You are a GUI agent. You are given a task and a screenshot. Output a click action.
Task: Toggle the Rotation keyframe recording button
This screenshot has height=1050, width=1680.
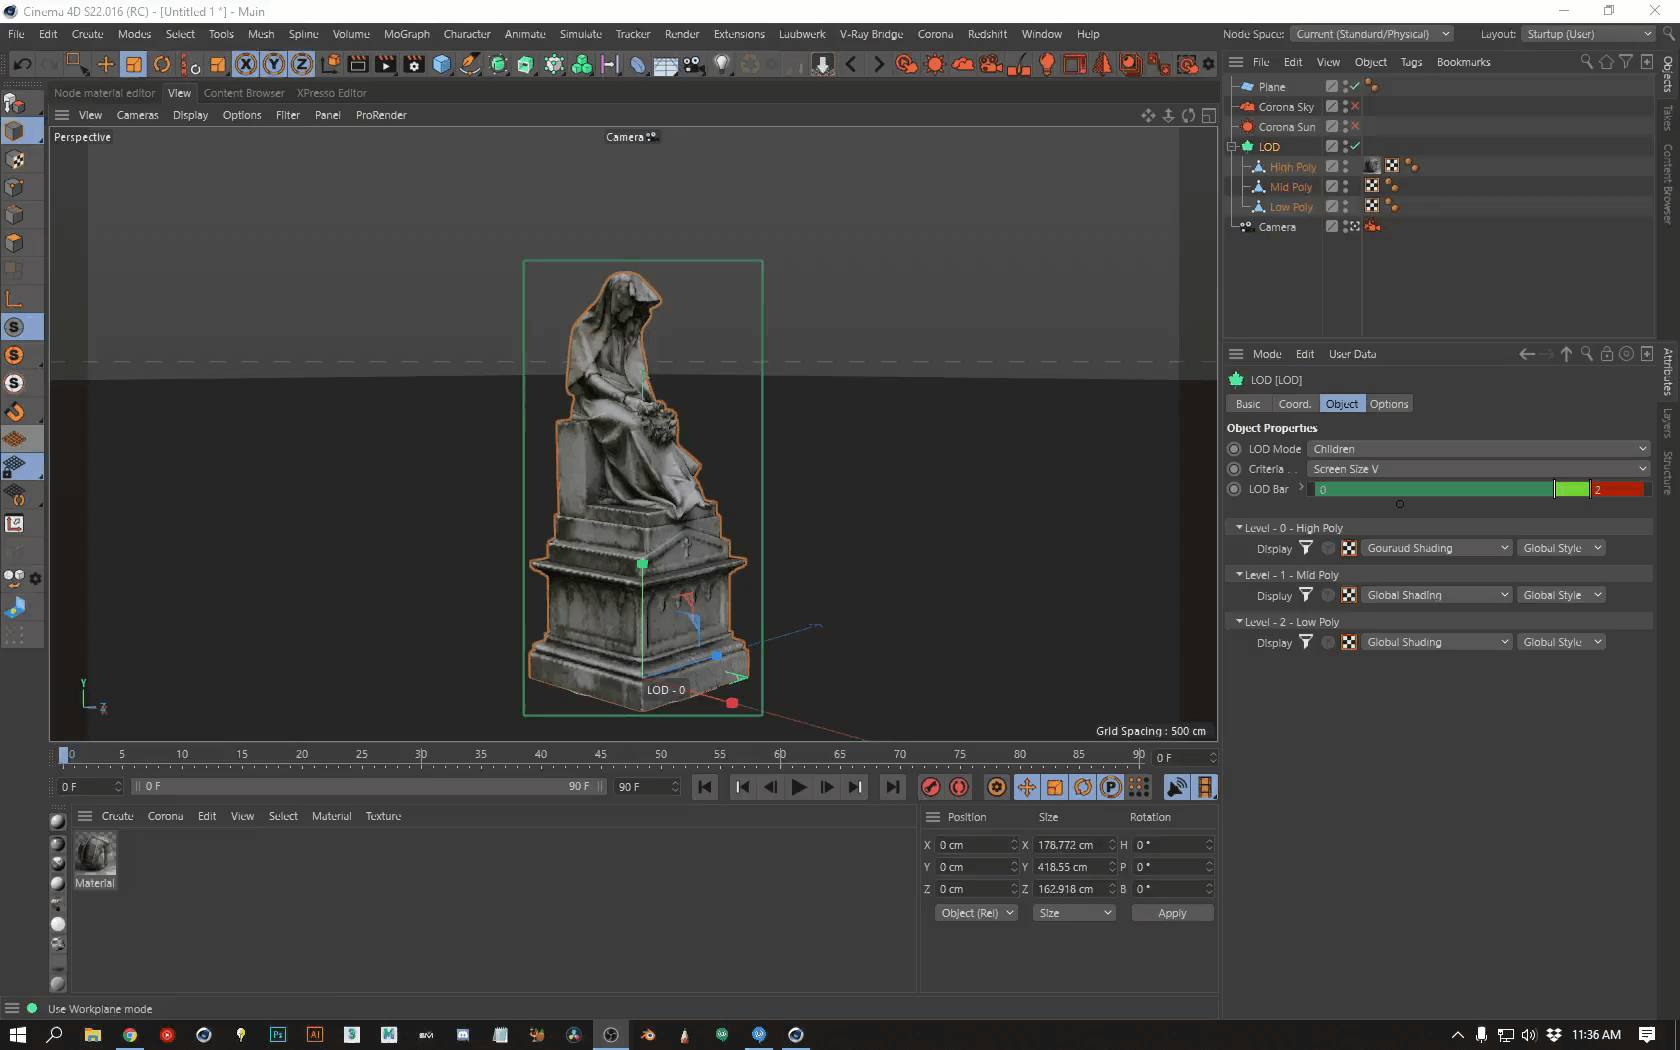coord(1083,787)
